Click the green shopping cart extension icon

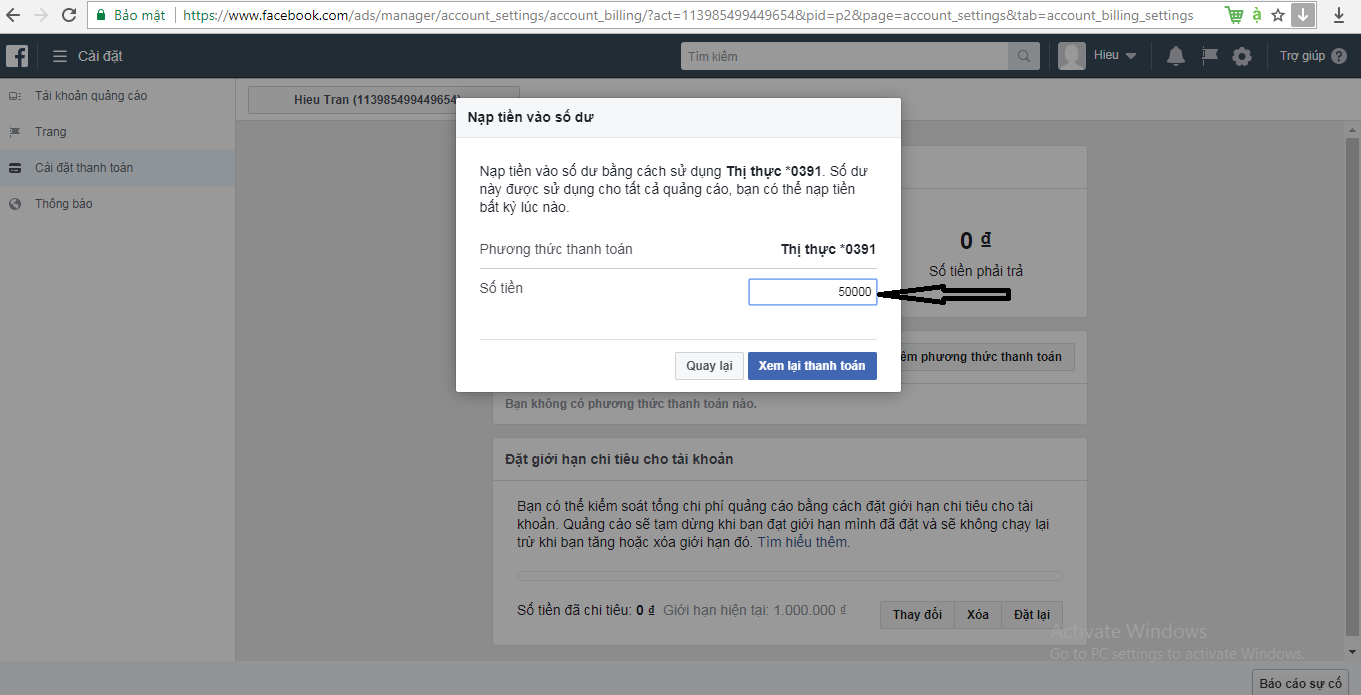pyautogui.click(x=1235, y=16)
